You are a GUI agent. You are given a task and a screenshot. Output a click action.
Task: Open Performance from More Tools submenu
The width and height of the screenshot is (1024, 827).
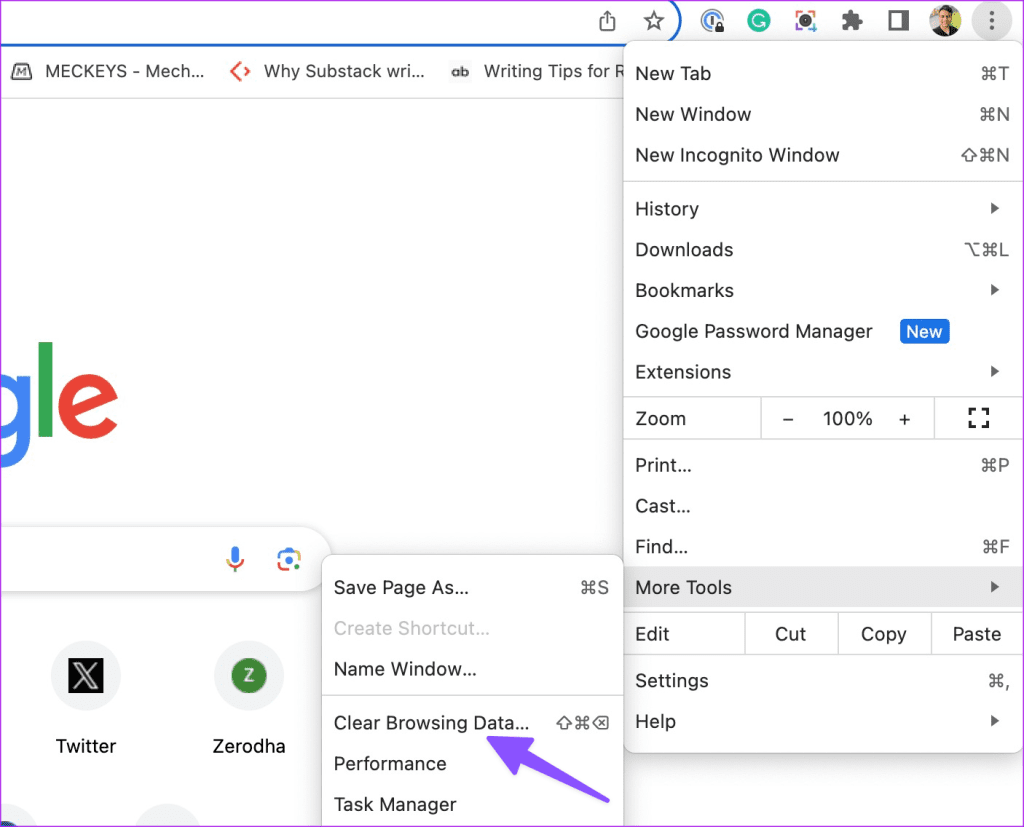point(472,764)
